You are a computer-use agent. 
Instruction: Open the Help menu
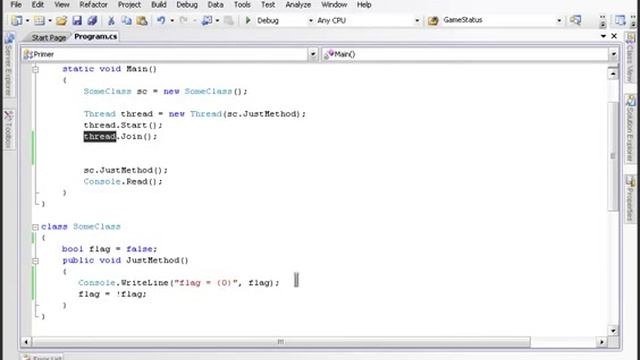364,5
